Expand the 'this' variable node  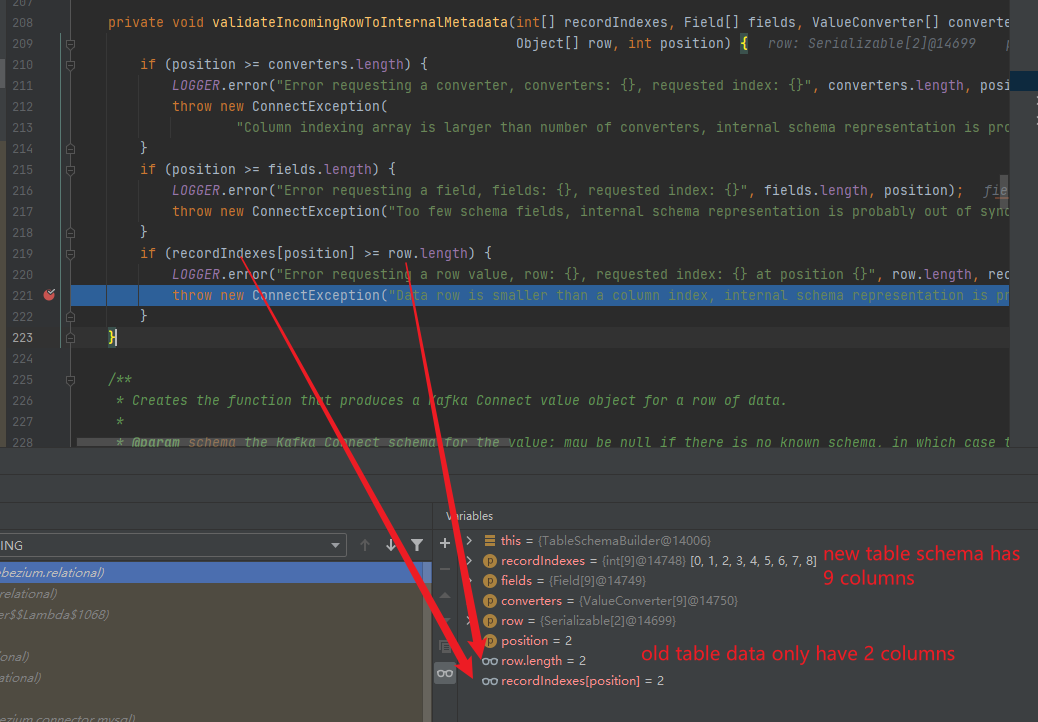point(469,541)
